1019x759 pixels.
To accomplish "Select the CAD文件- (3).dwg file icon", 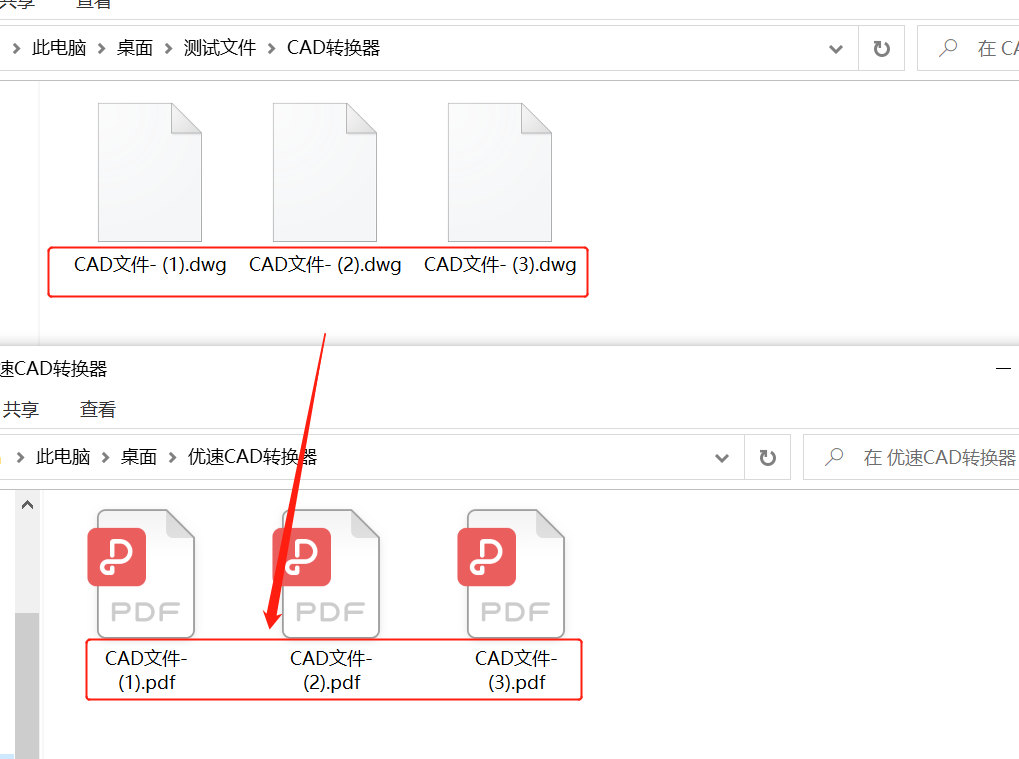I will coord(500,172).
